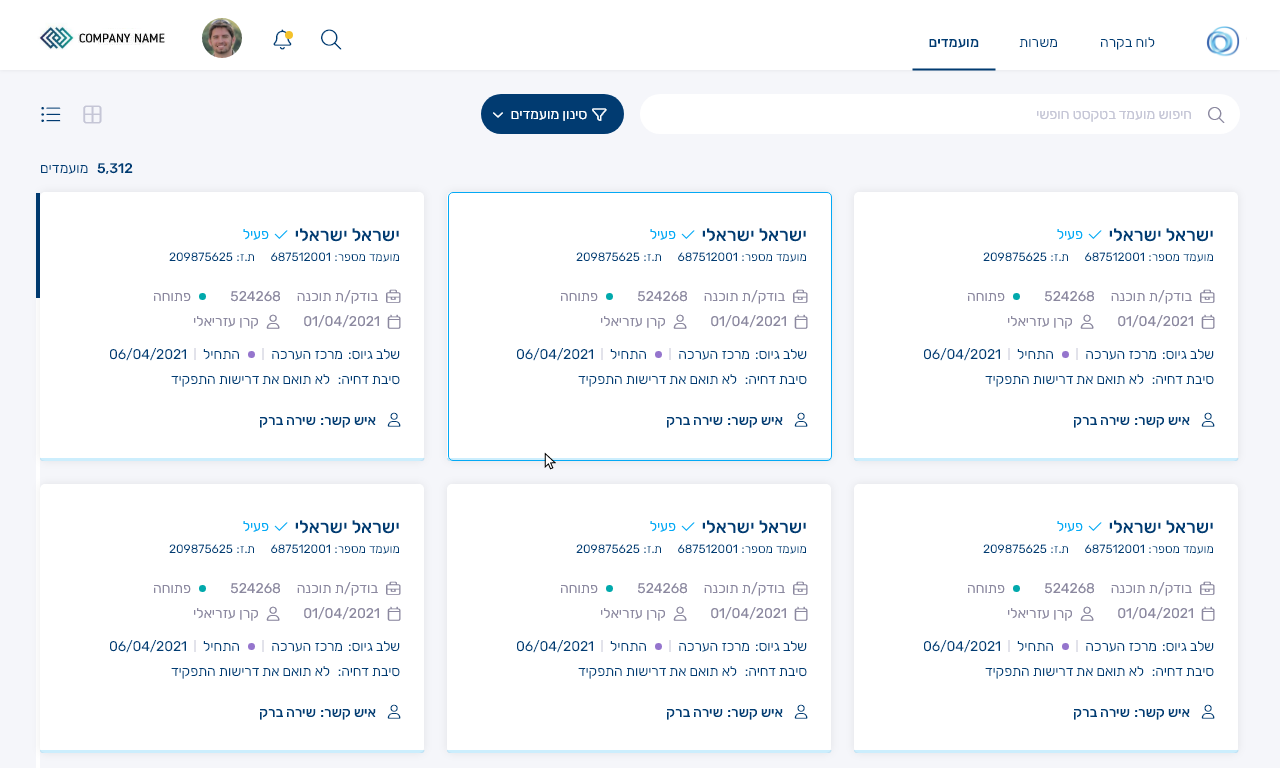
Task: Click the 5,312 מועמדים count
Action: point(86,168)
